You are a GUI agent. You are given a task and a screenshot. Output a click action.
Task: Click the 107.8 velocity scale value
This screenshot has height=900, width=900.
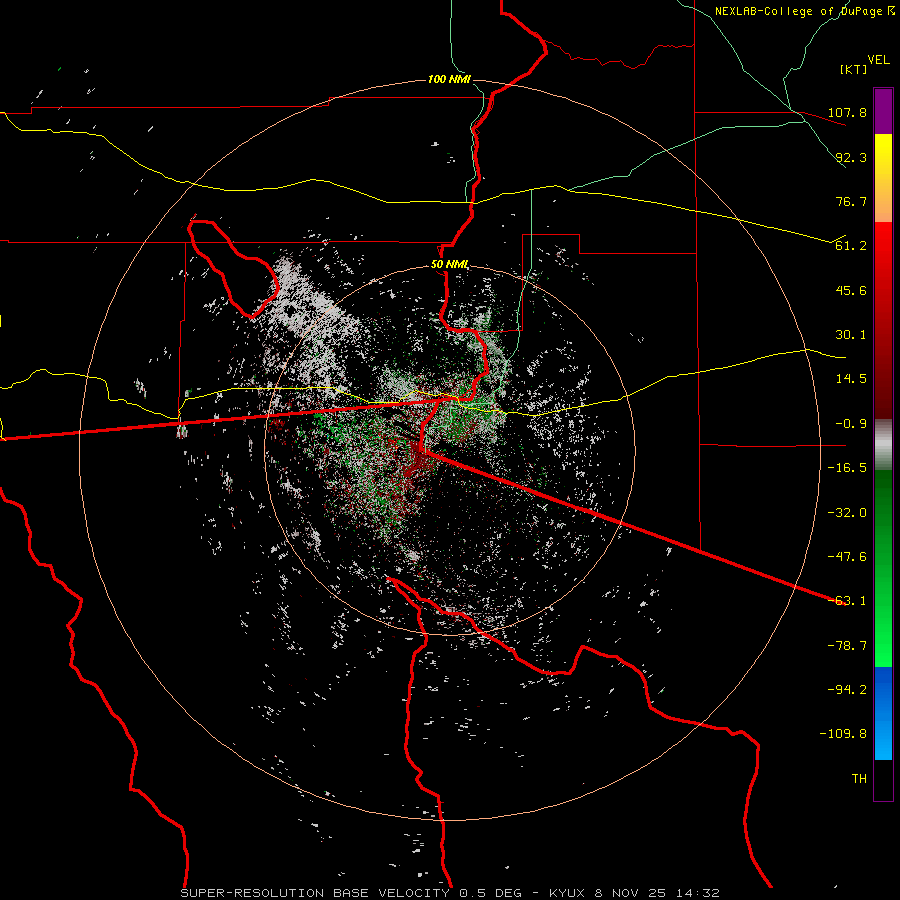[847, 112]
